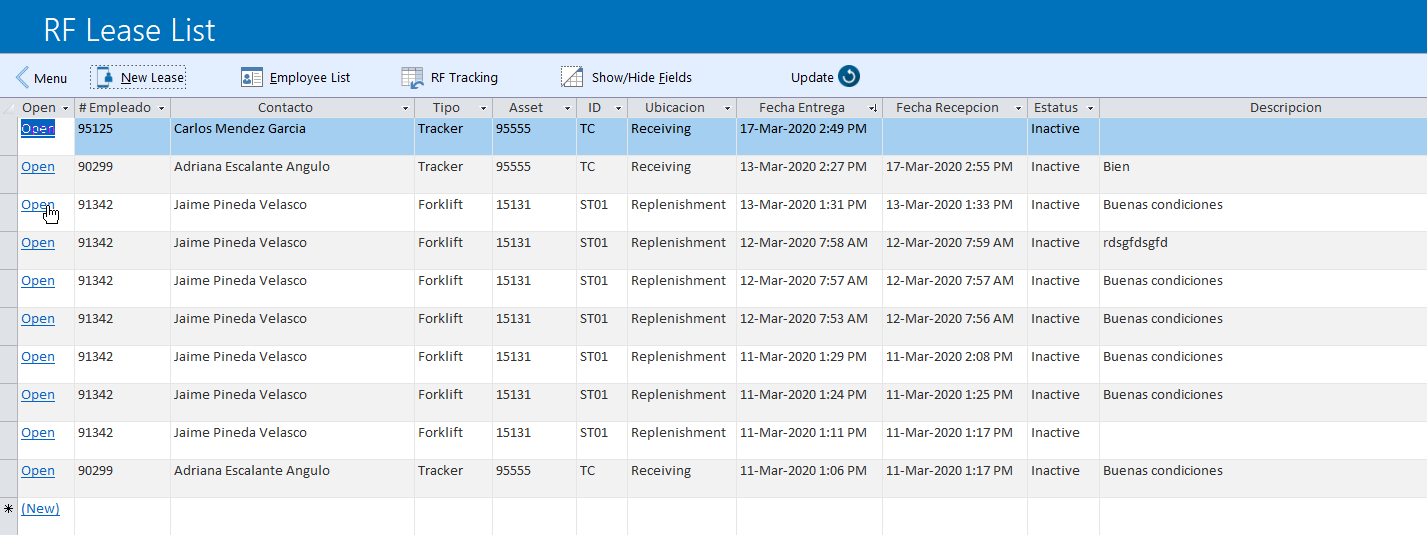
Task: Open lease delivered 11-Mar-2020 1:24 PM
Action: pos(38,395)
